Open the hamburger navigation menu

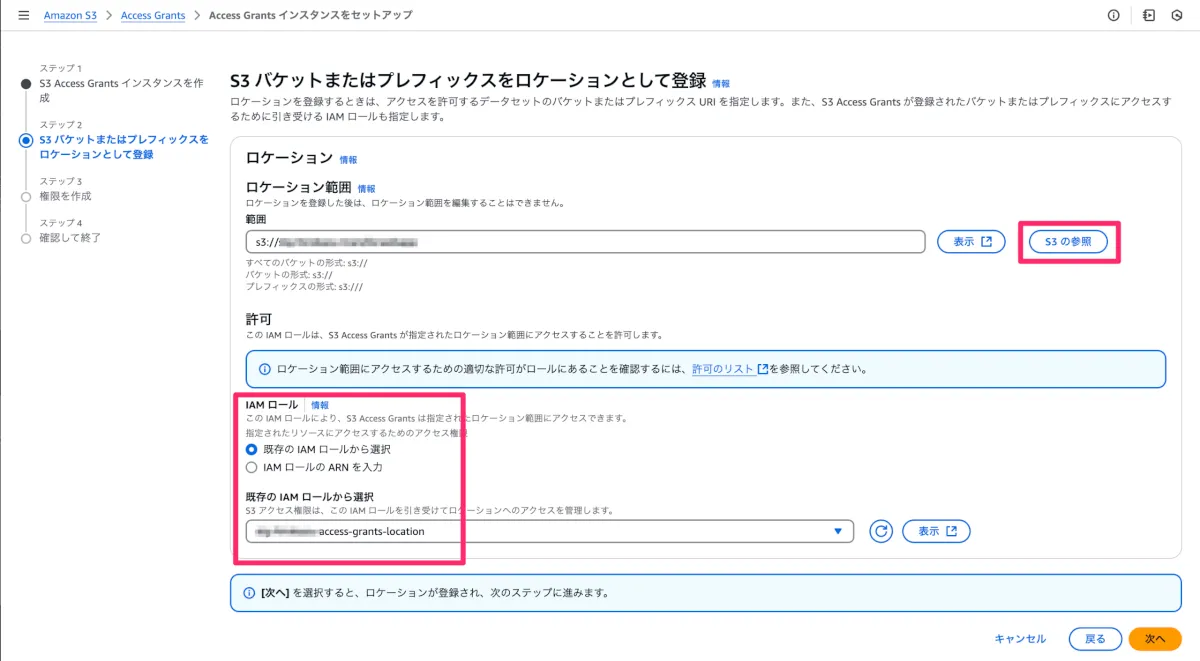tap(24, 15)
